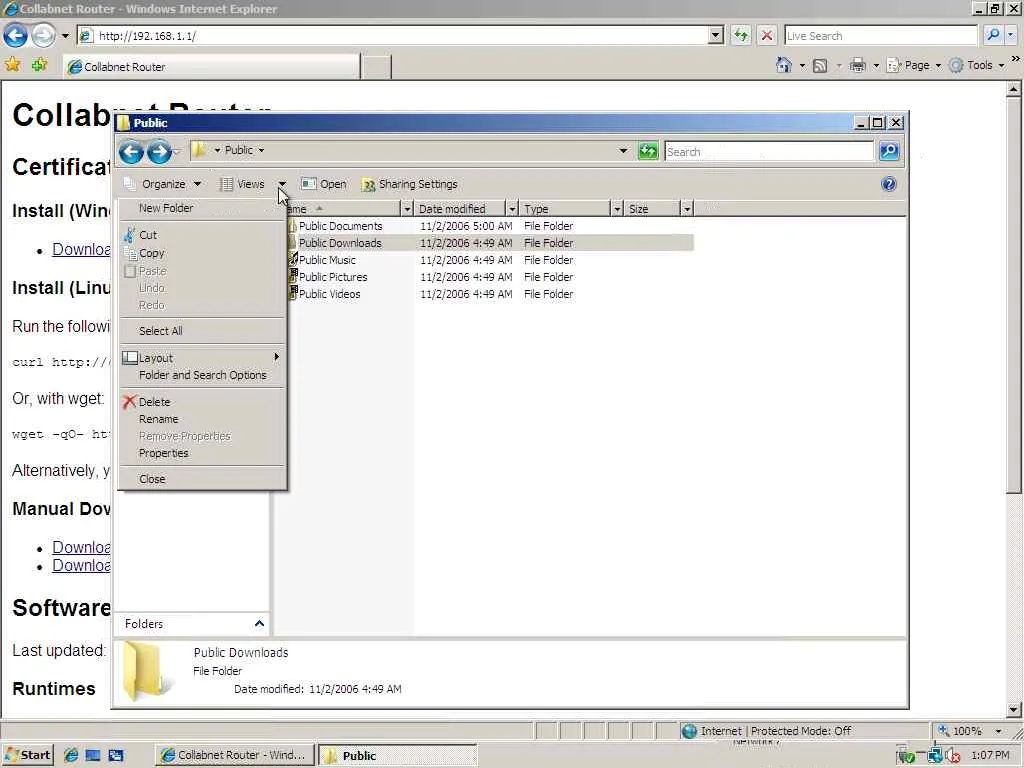Click the IE Favorites Center star icon
1024x768 pixels.
(x=12, y=65)
